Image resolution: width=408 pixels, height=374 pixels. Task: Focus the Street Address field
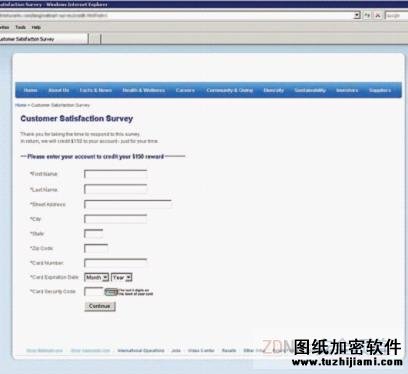128,204
